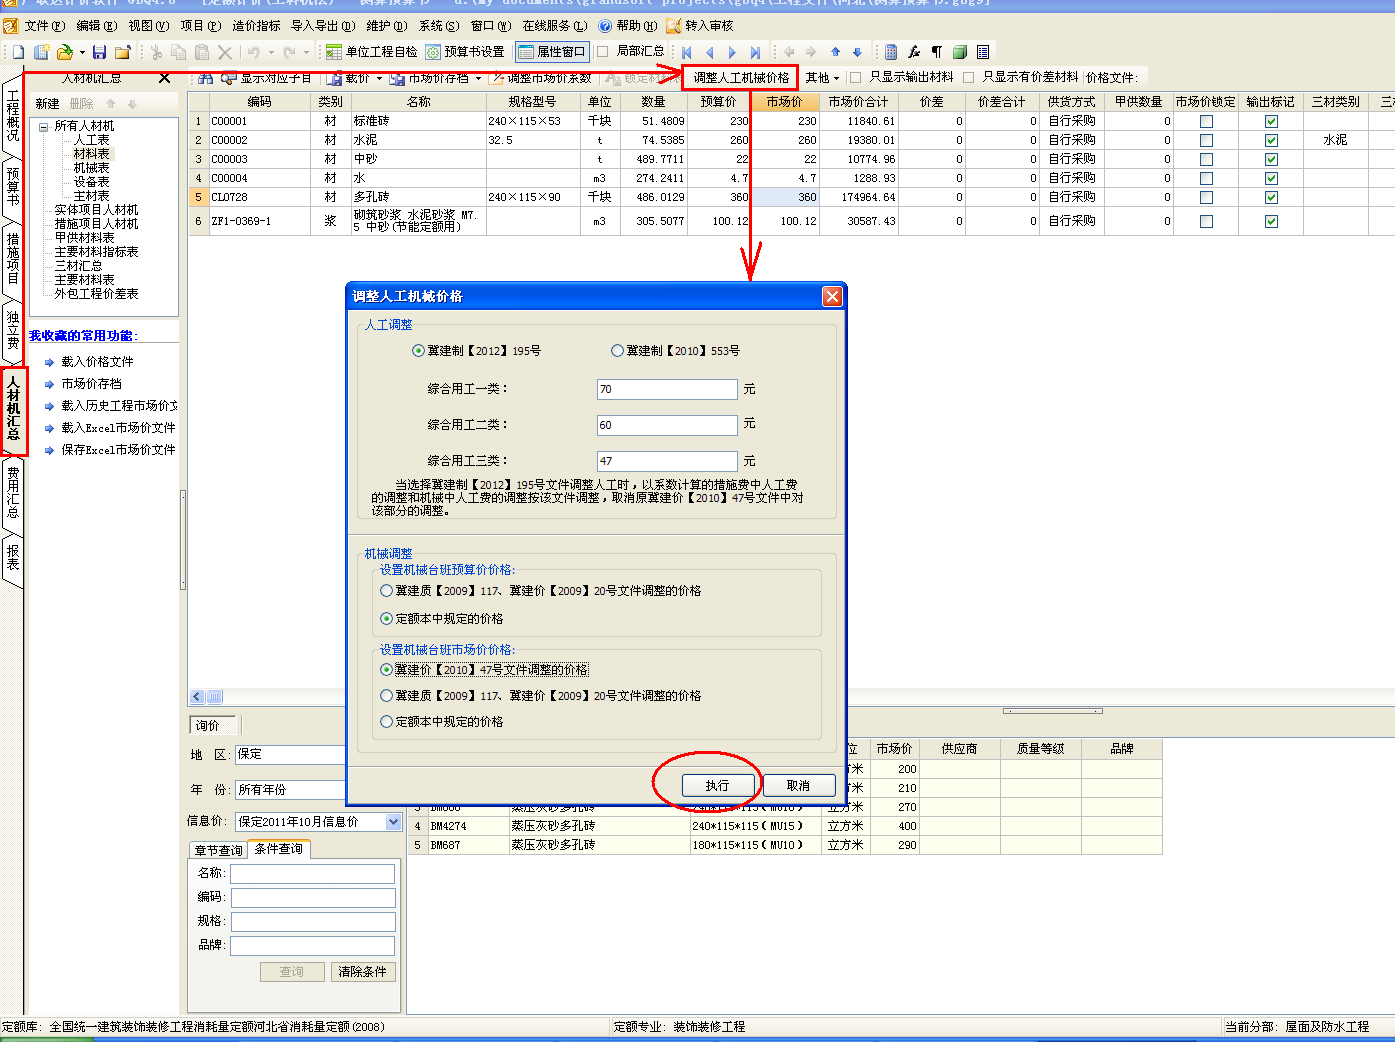Click next record blue arrow

tap(732, 52)
